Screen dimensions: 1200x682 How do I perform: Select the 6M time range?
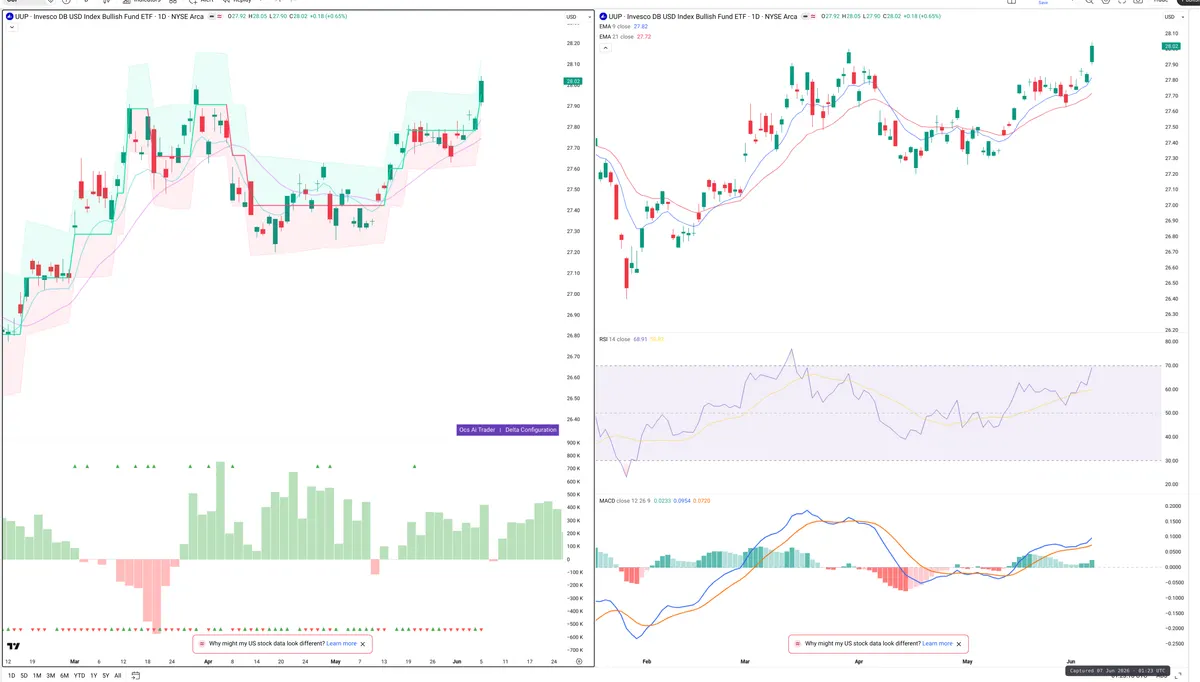(x=64, y=676)
